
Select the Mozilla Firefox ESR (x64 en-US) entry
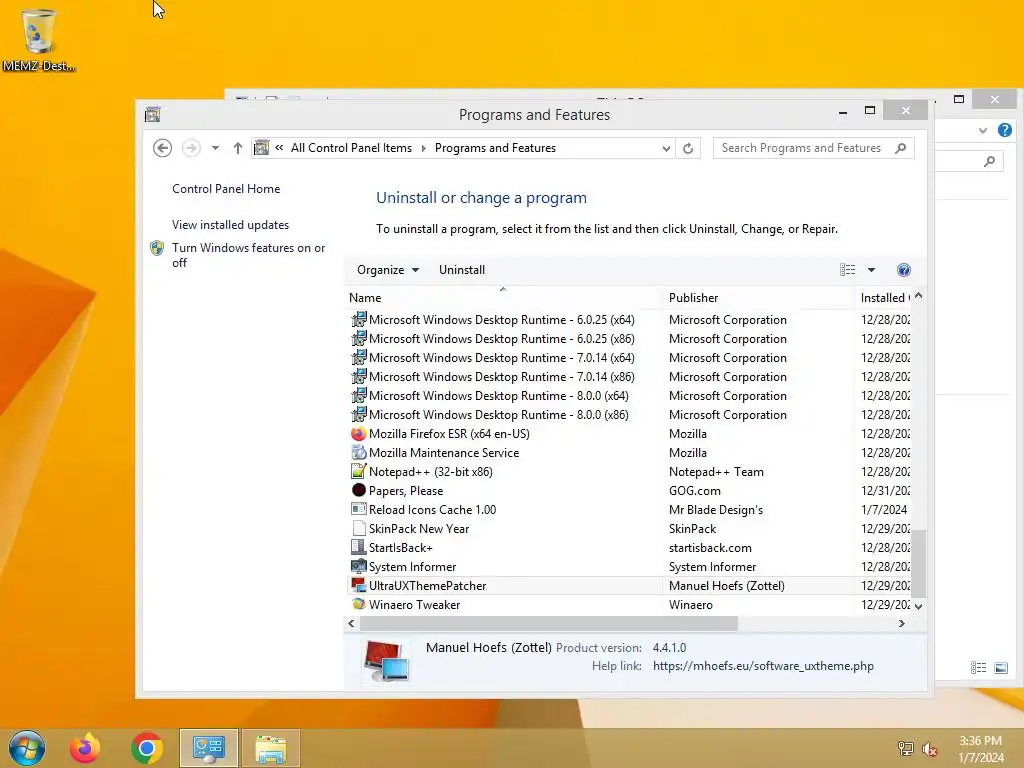(x=449, y=434)
